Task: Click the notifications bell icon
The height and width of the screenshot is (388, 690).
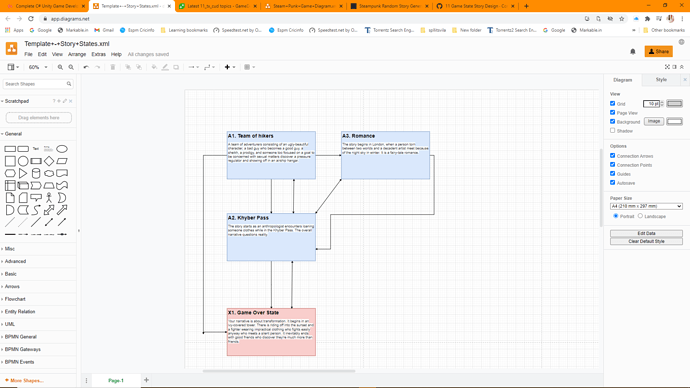Action: (633, 51)
